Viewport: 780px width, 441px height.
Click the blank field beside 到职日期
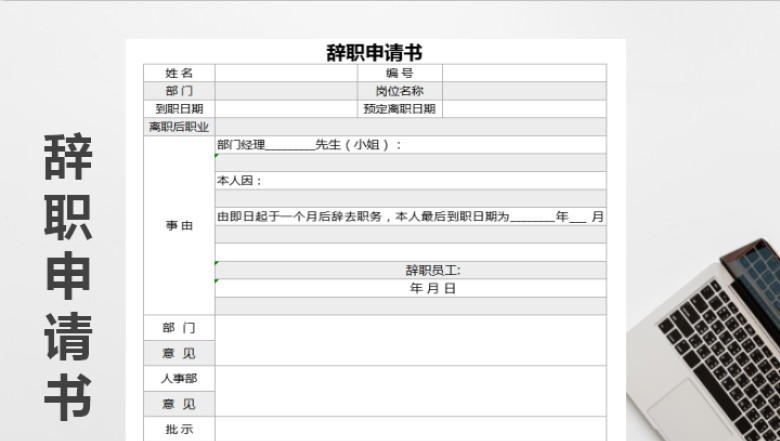pyautogui.click(x=286, y=109)
